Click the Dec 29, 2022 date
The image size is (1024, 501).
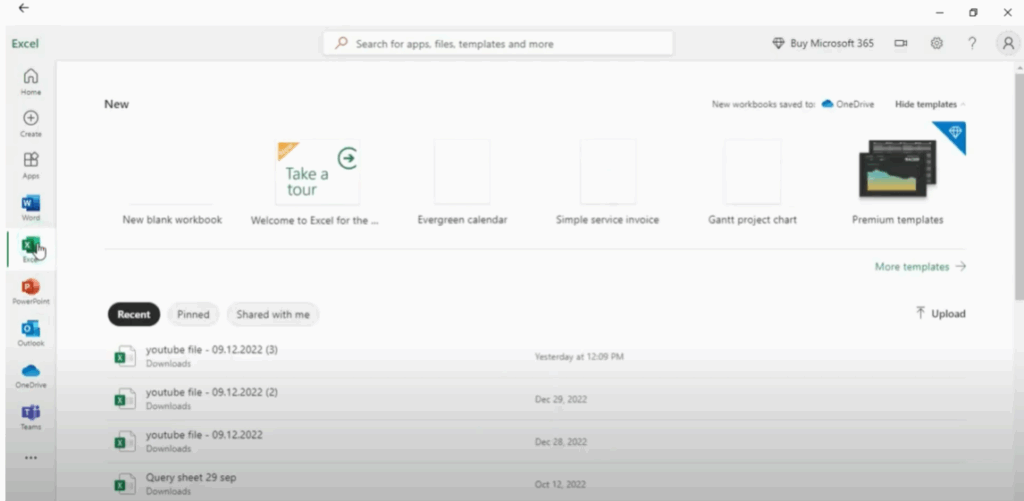(x=560, y=399)
